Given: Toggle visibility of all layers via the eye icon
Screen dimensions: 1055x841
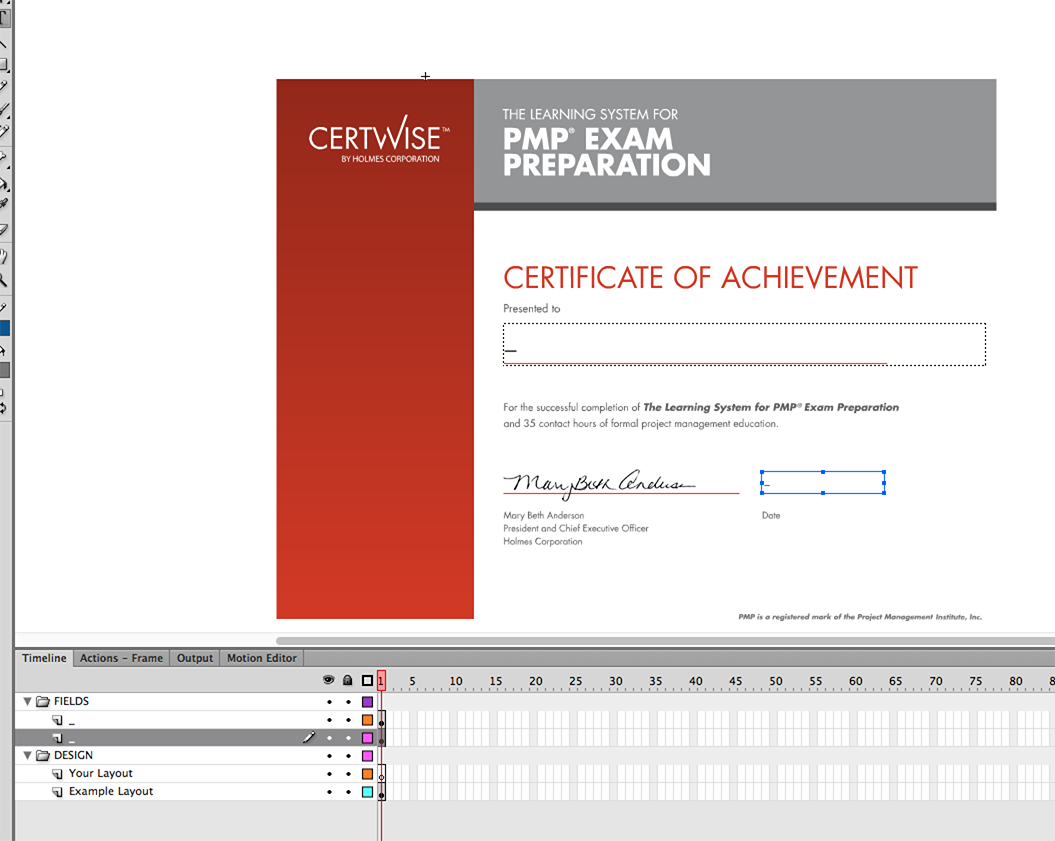Looking at the screenshot, I should [x=328, y=680].
